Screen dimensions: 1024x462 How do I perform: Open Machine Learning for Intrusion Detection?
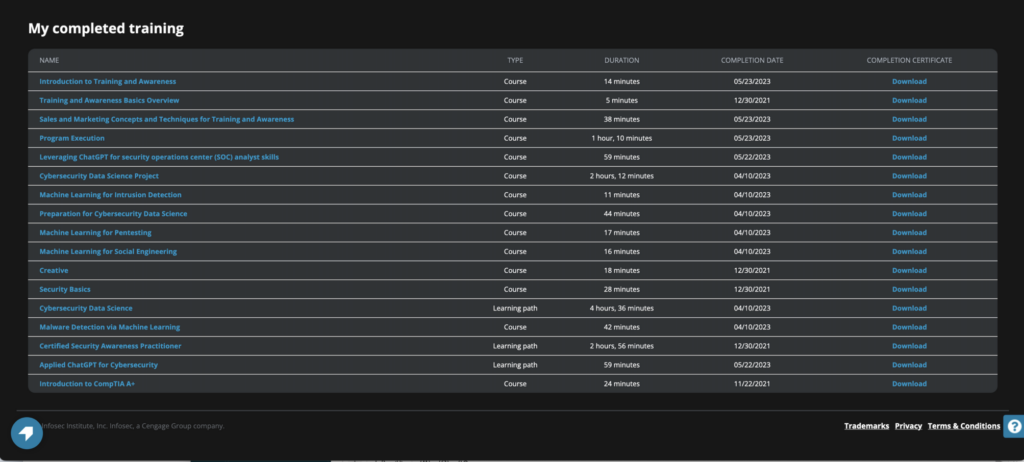click(110, 195)
